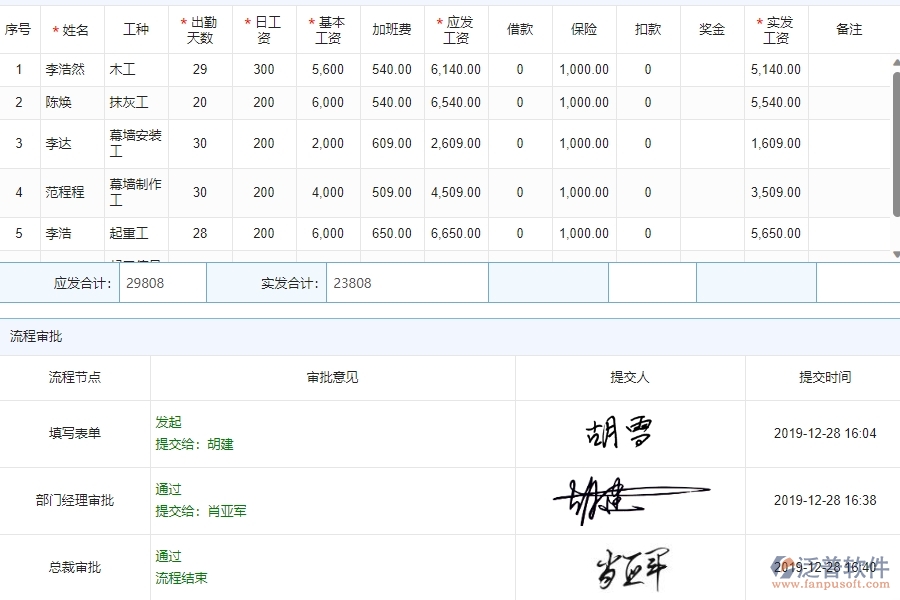Image resolution: width=900 pixels, height=600 pixels.
Task: Select the 姓名 column header
Action: (70, 29)
